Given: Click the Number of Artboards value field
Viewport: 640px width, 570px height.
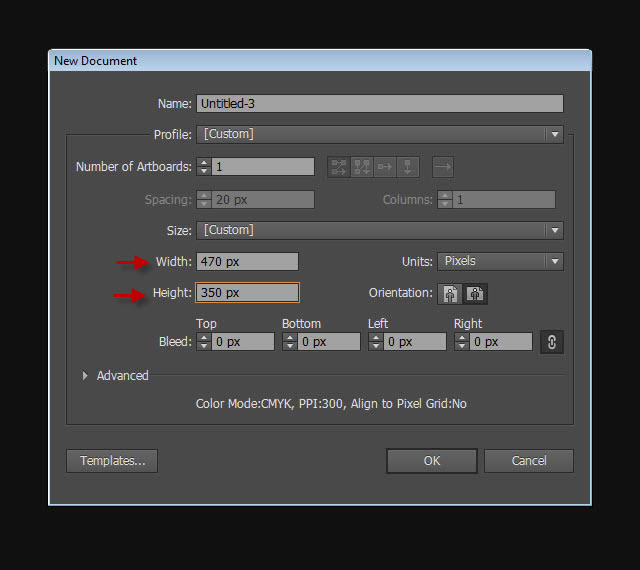Looking at the screenshot, I should click(x=263, y=167).
